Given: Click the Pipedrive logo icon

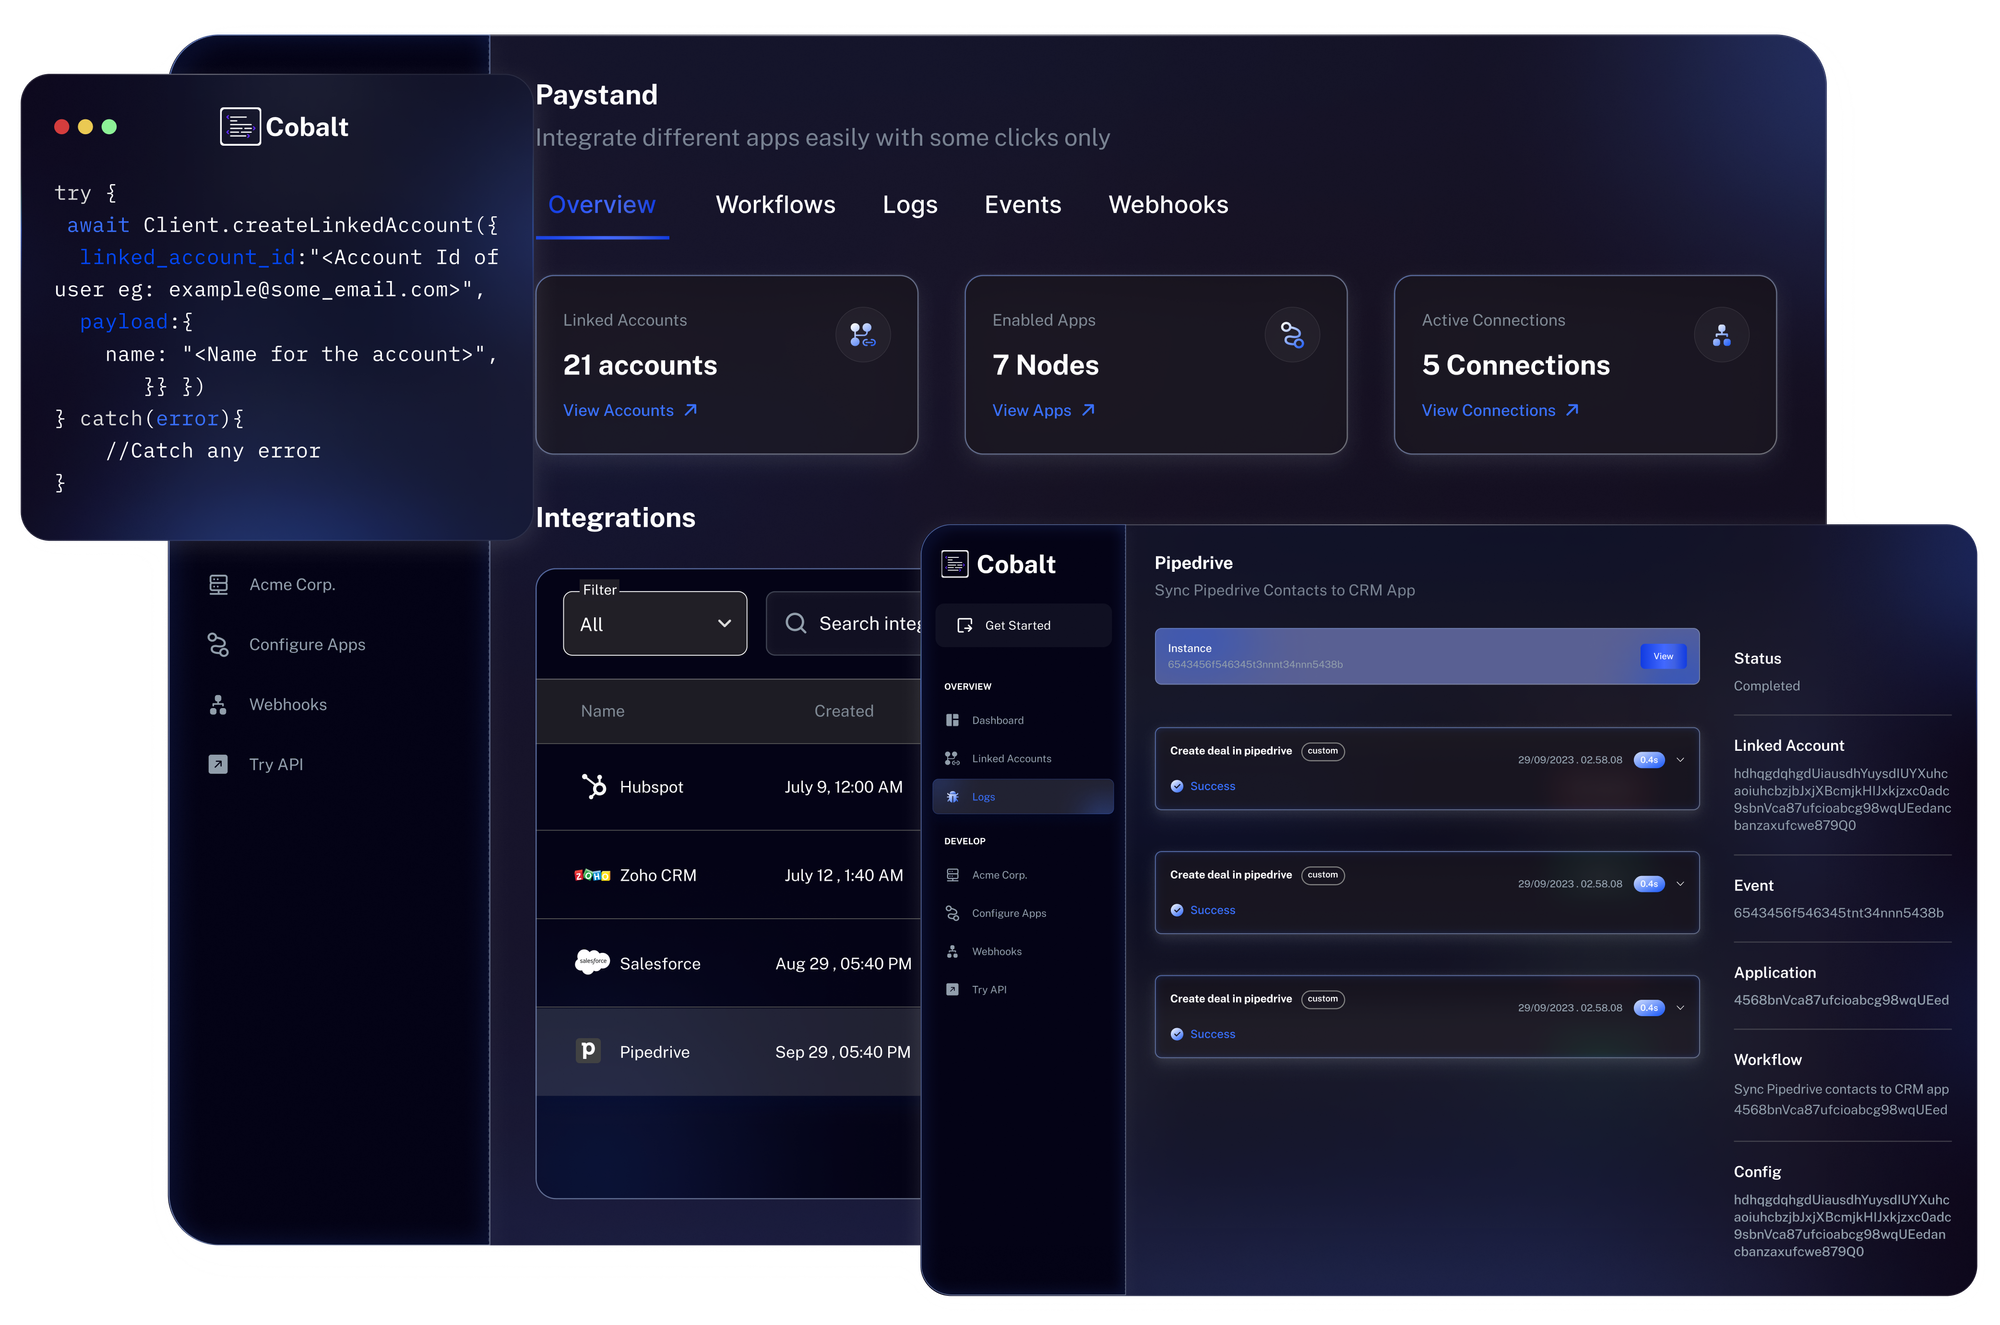Looking at the screenshot, I should pyautogui.click(x=588, y=1050).
